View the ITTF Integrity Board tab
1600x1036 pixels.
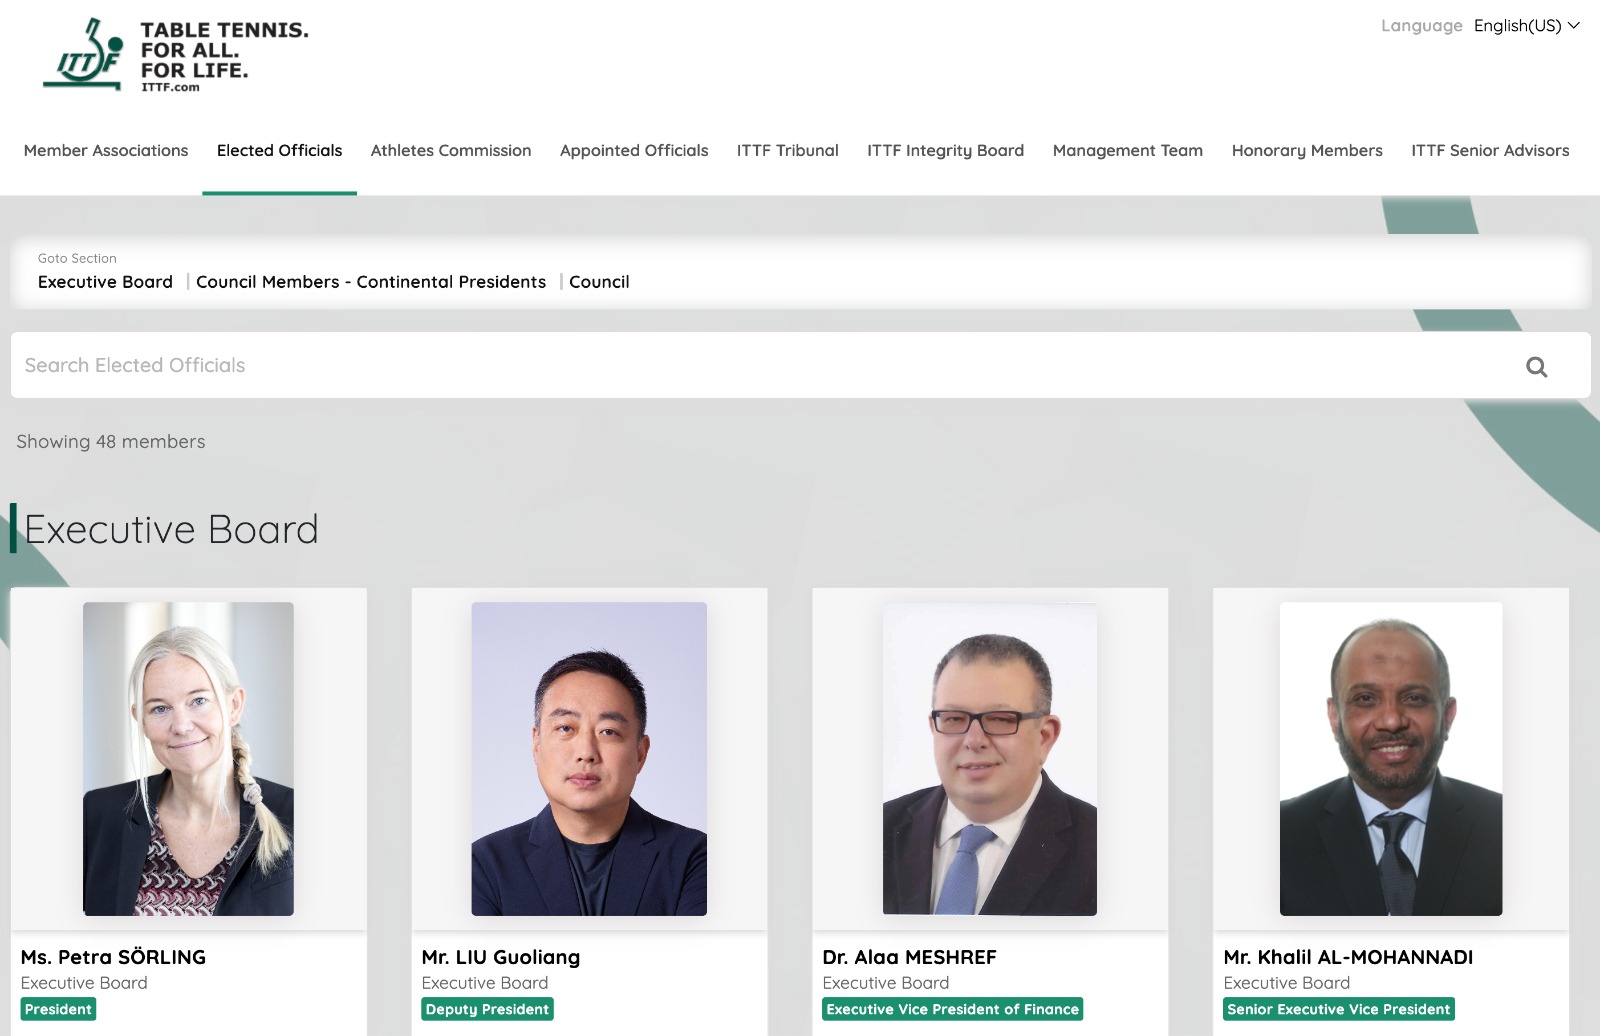(x=945, y=150)
